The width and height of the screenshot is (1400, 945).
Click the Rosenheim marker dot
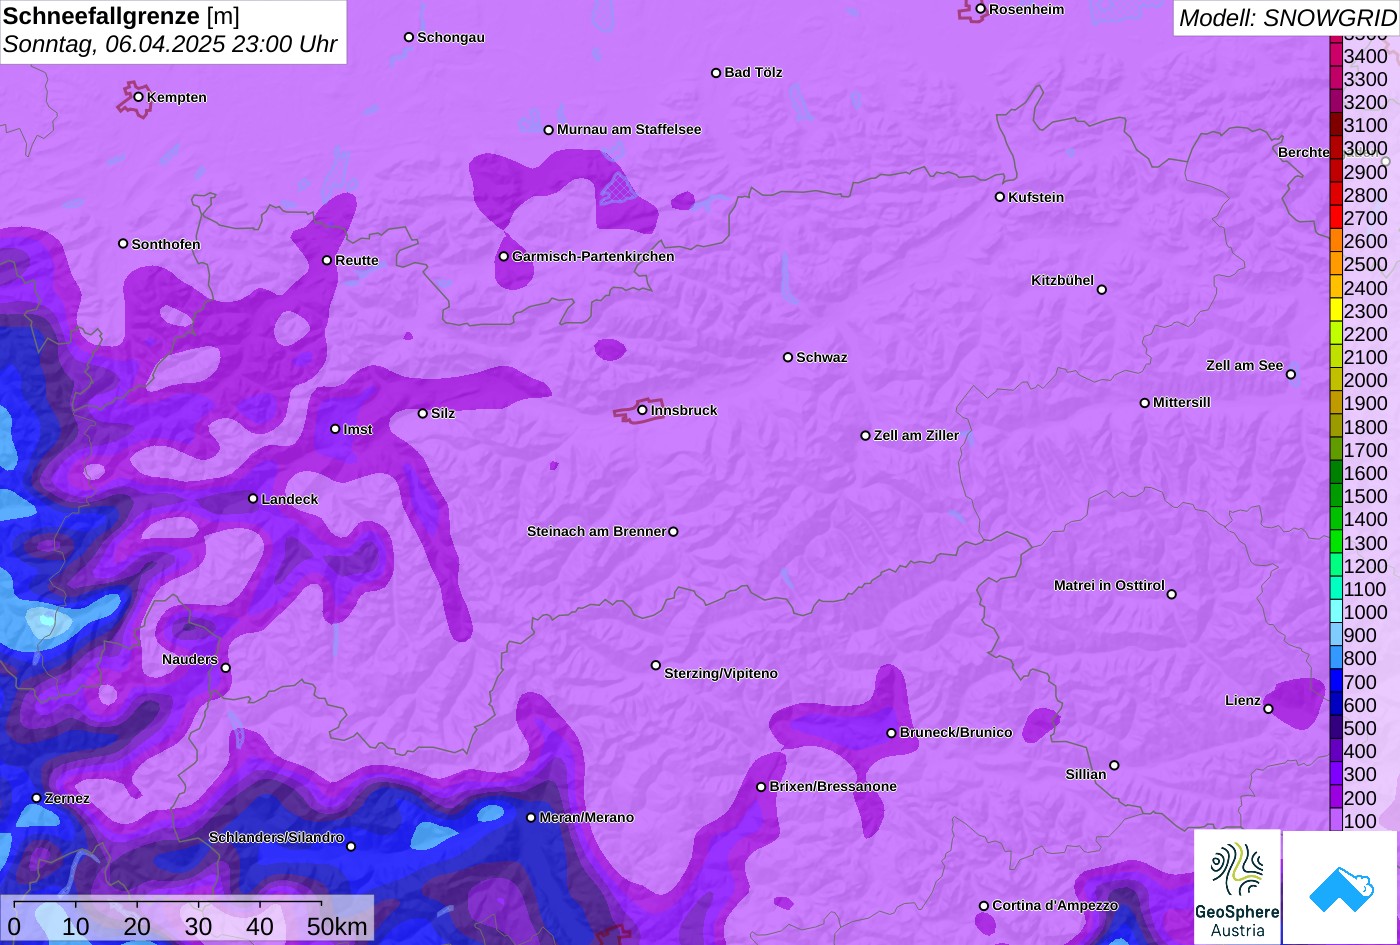coord(981,9)
